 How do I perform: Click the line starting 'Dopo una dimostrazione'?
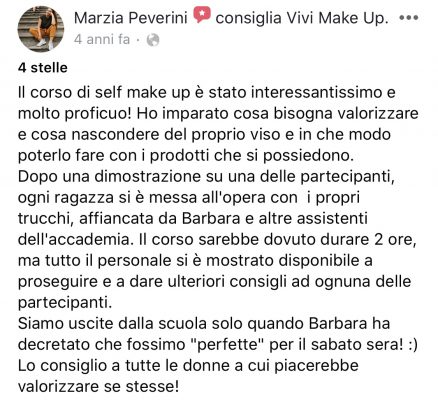pos(206,177)
